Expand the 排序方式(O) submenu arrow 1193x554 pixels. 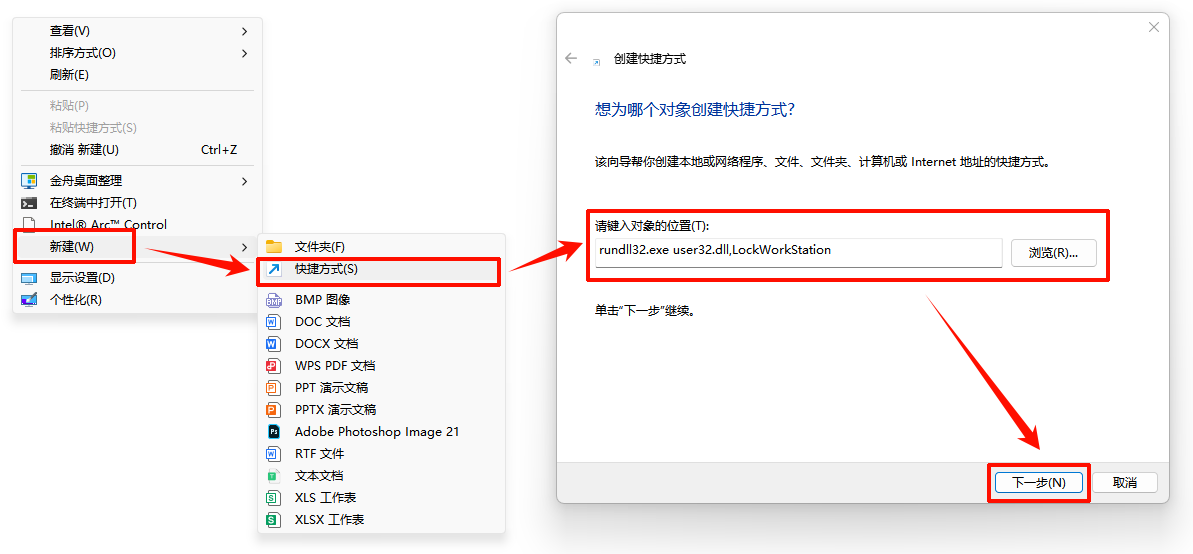tap(244, 53)
